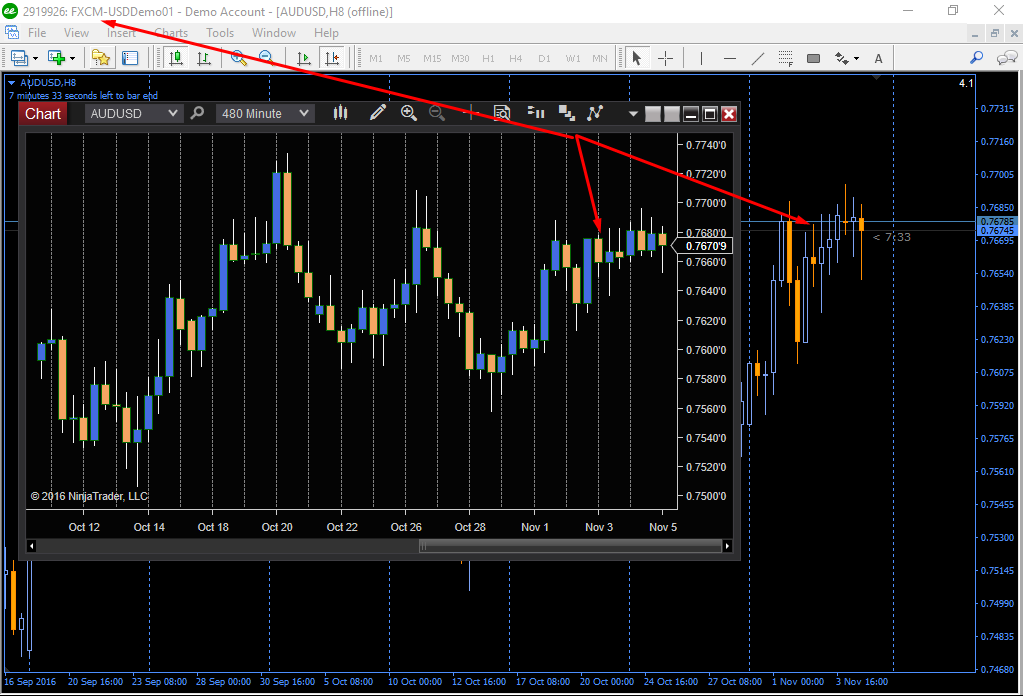The width and height of the screenshot is (1023, 696).
Task: Open NinjaTrader Data Box icon
Action: point(502,113)
